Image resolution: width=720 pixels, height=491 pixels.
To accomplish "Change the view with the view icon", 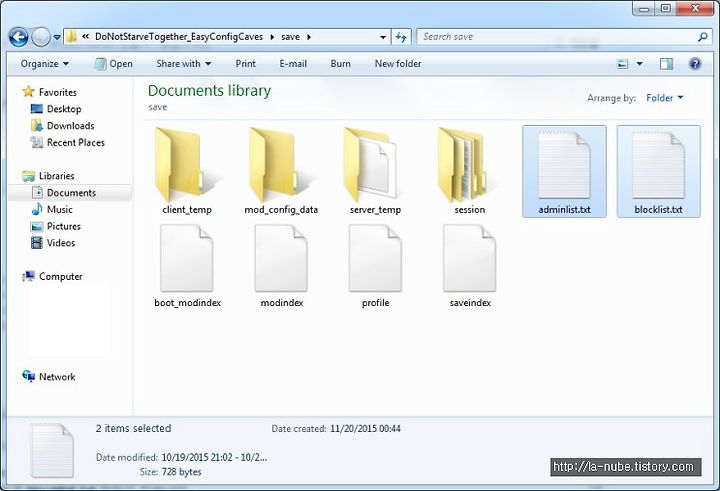I will tap(622, 64).
